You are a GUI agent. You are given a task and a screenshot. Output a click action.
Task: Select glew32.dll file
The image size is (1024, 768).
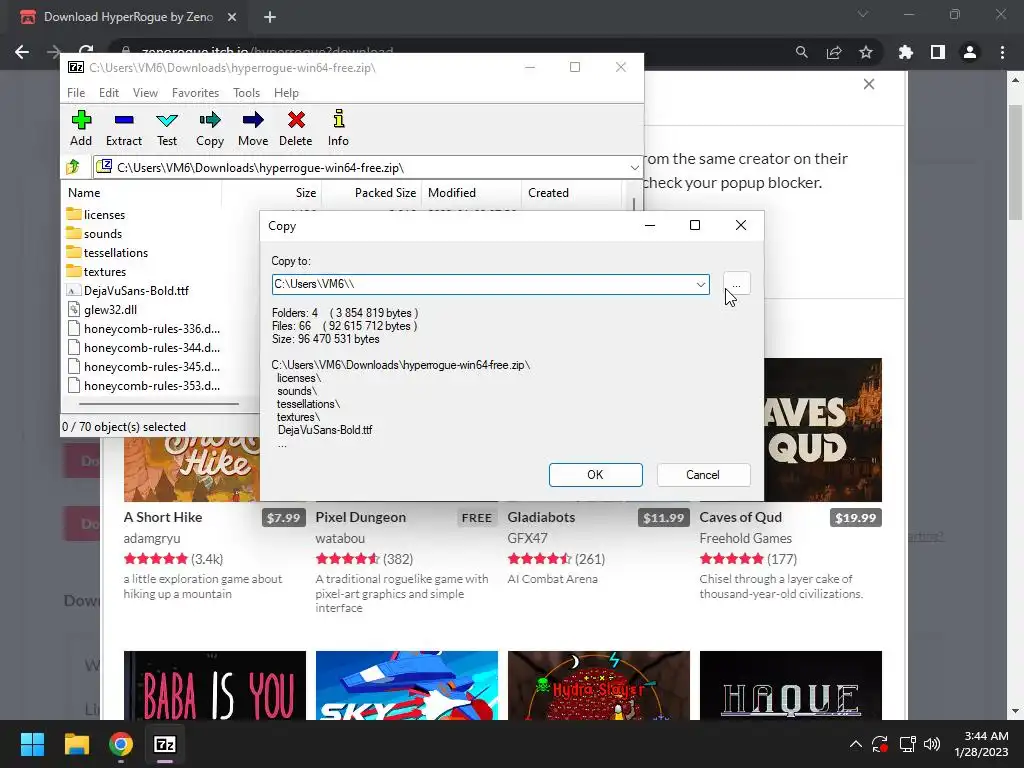102,310
